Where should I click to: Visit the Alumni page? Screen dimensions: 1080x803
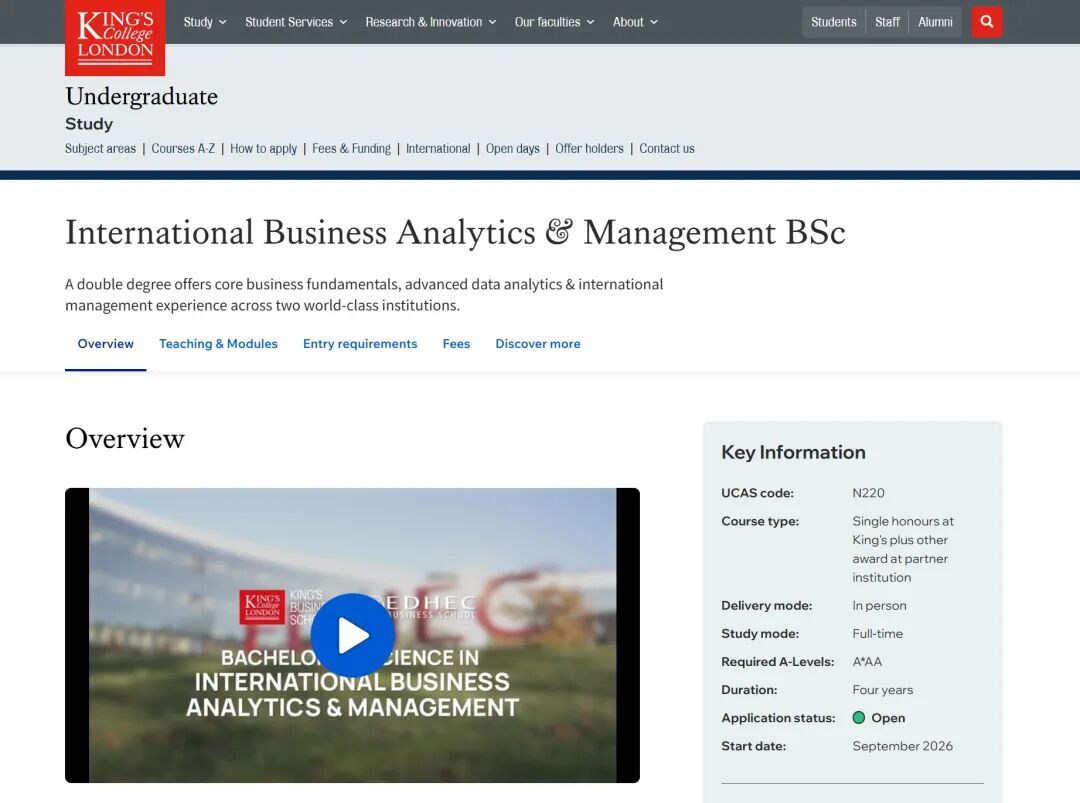tap(935, 22)
